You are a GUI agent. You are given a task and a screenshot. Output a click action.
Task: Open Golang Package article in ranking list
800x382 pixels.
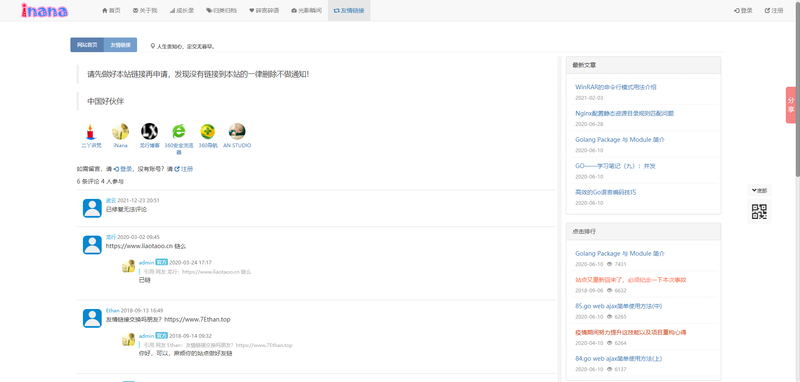coord(620,253)
